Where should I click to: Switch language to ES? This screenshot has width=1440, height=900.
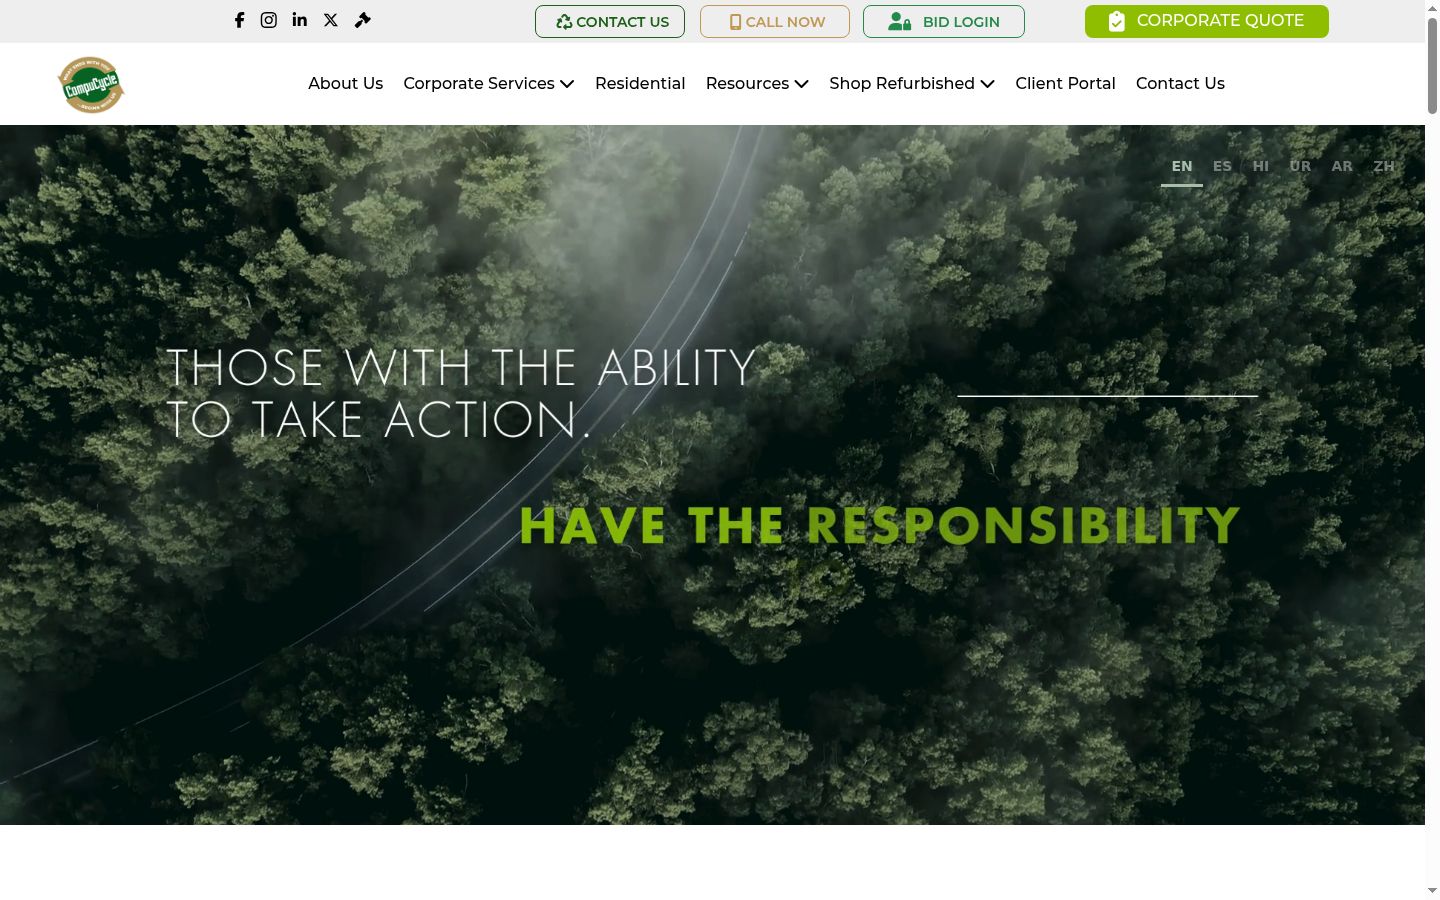coord(1222,167)
